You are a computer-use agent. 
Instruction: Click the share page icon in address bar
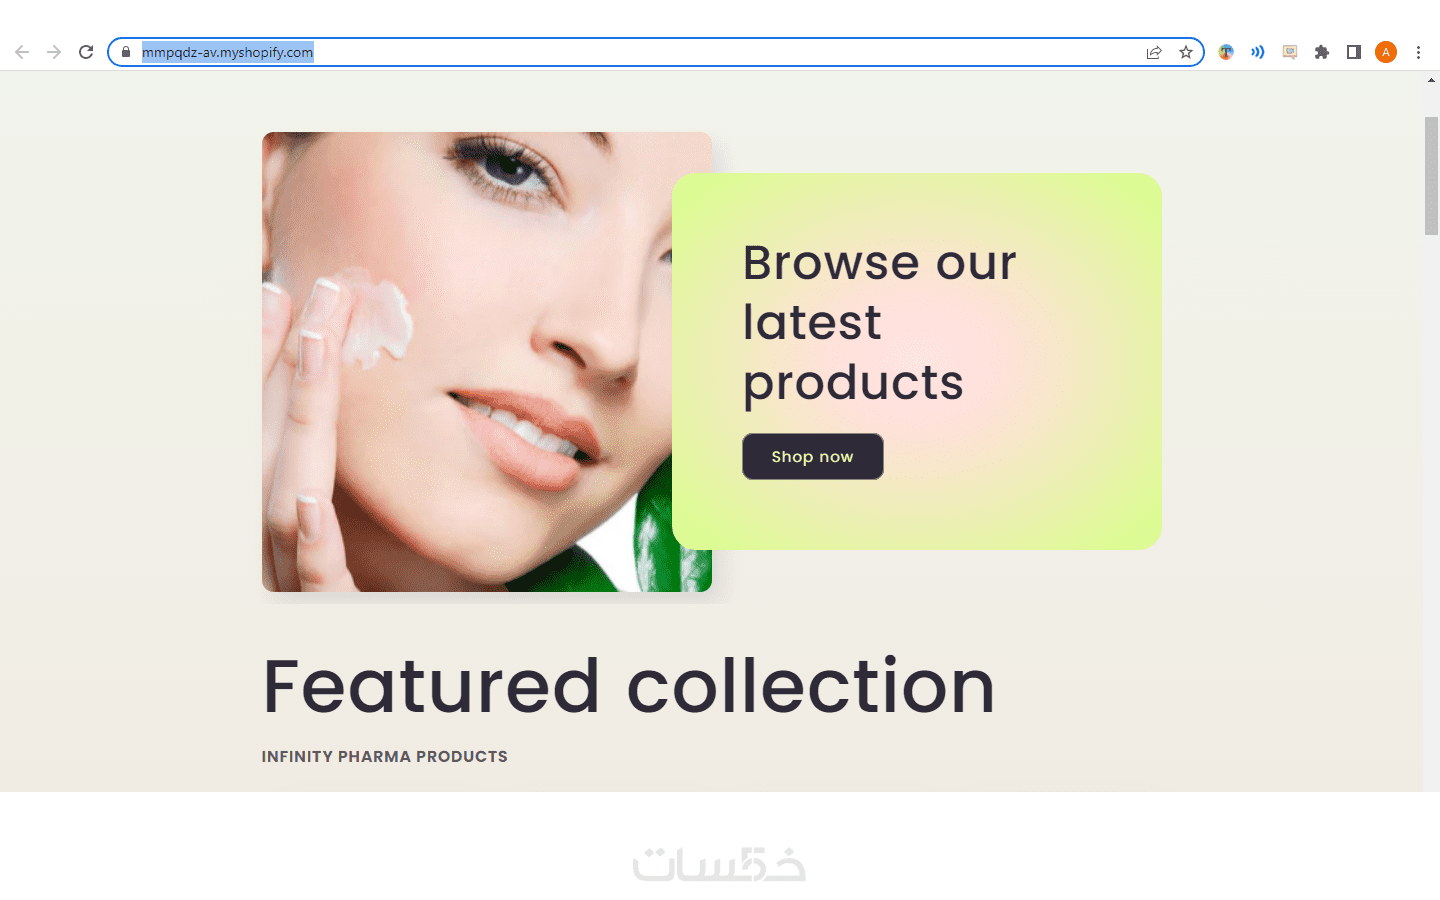coord(1154,52)
